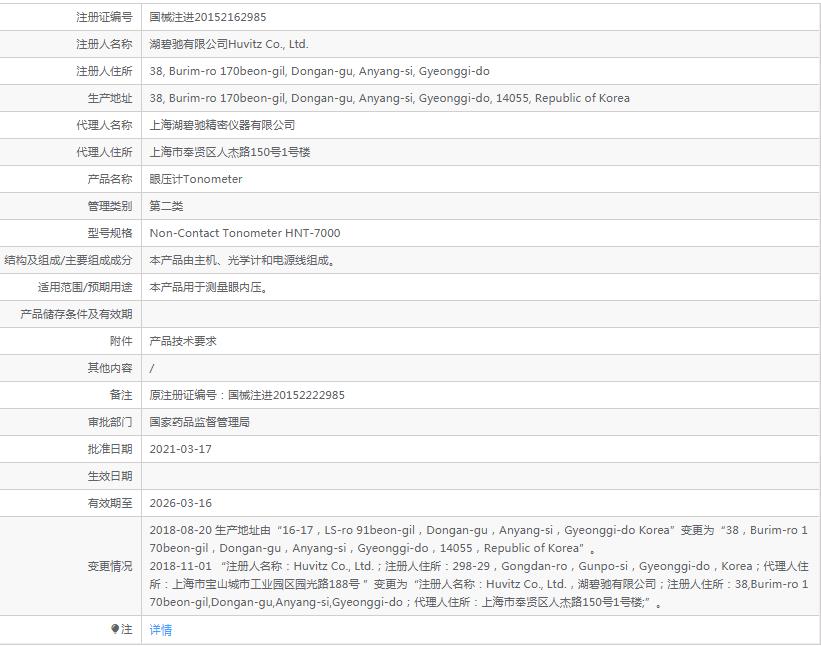Viewport: 821px width, 646px height.
Task: Select registration number 国械注进20152162985
Action: tap(208, 17)
